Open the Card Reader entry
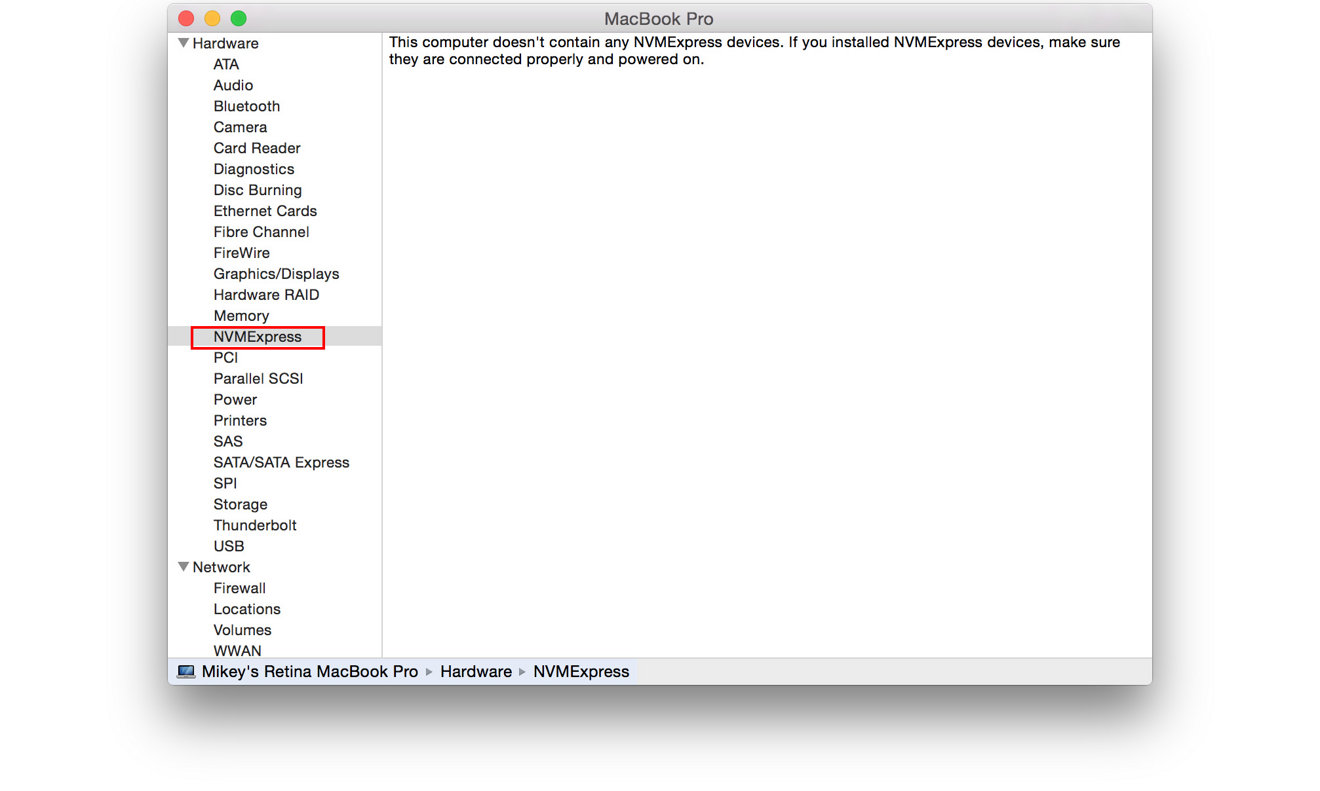Screen dimensions: 1320x791 pos(257,148)
